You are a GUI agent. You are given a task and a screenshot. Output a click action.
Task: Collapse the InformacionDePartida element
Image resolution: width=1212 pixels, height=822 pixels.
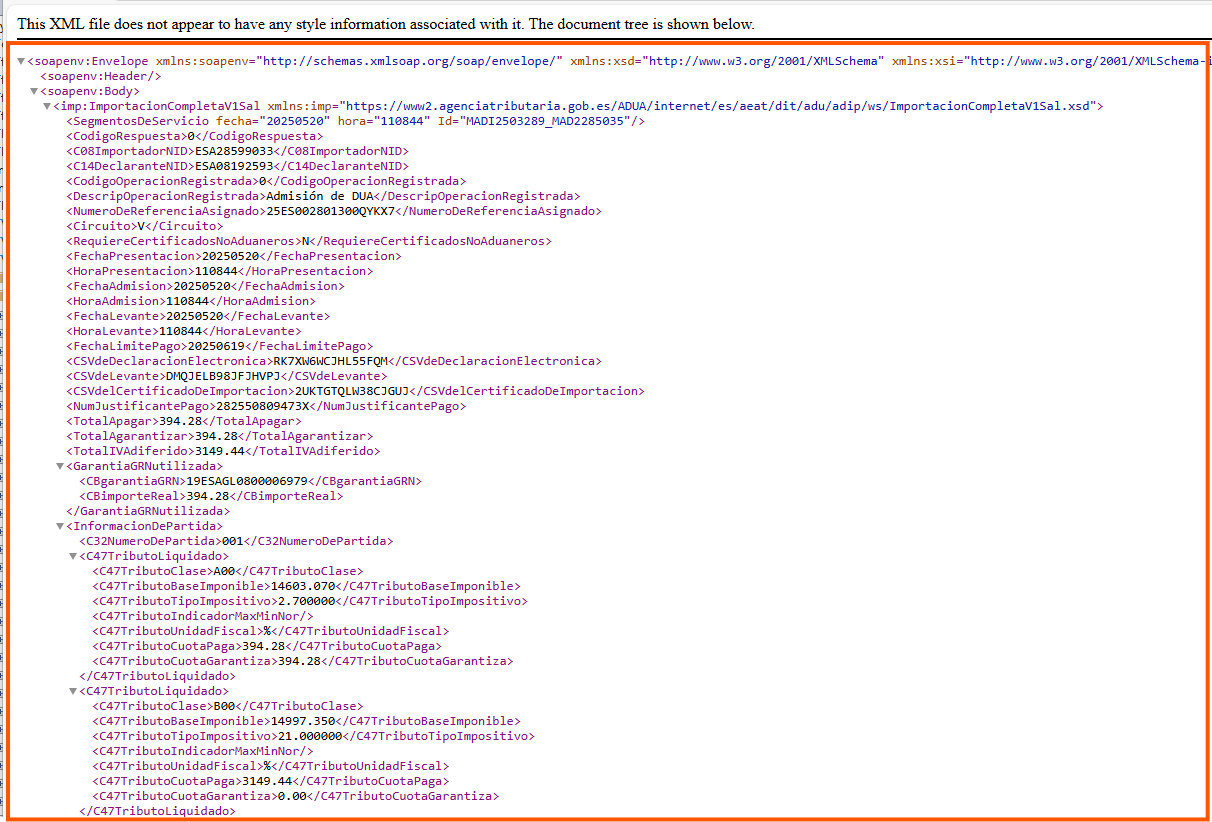tap(59, 526)
